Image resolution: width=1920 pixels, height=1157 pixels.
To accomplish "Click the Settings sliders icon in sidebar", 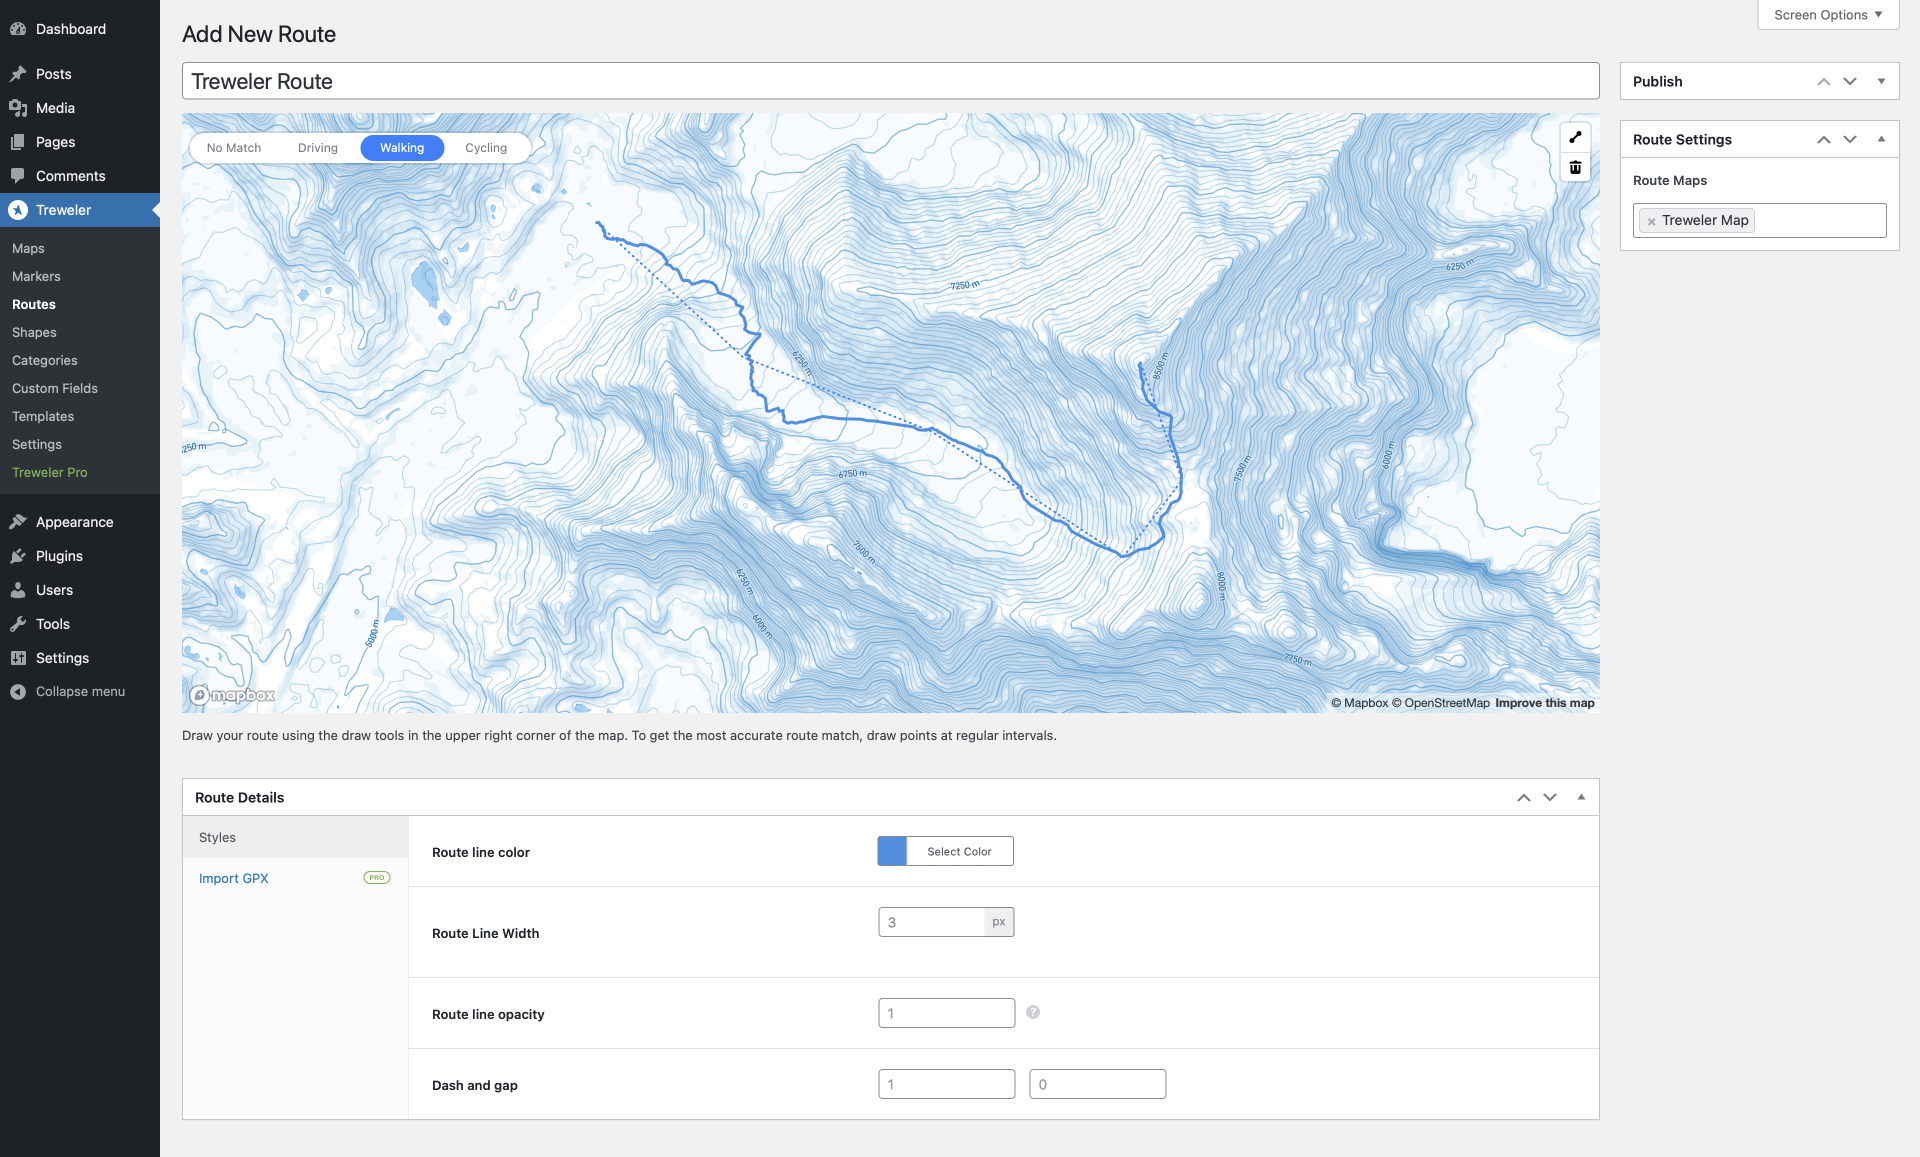I will click(18, 658).
